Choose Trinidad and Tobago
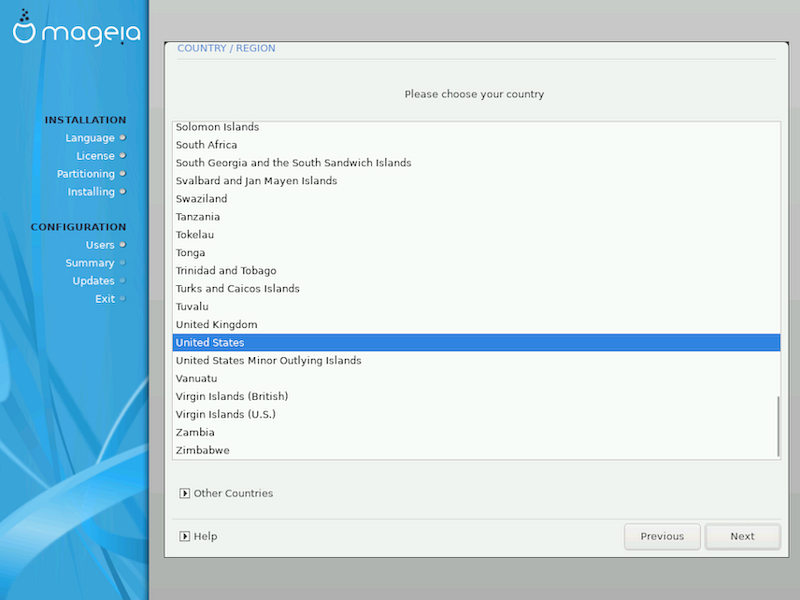Screen dimensions: 800x600 pos(477,270)
